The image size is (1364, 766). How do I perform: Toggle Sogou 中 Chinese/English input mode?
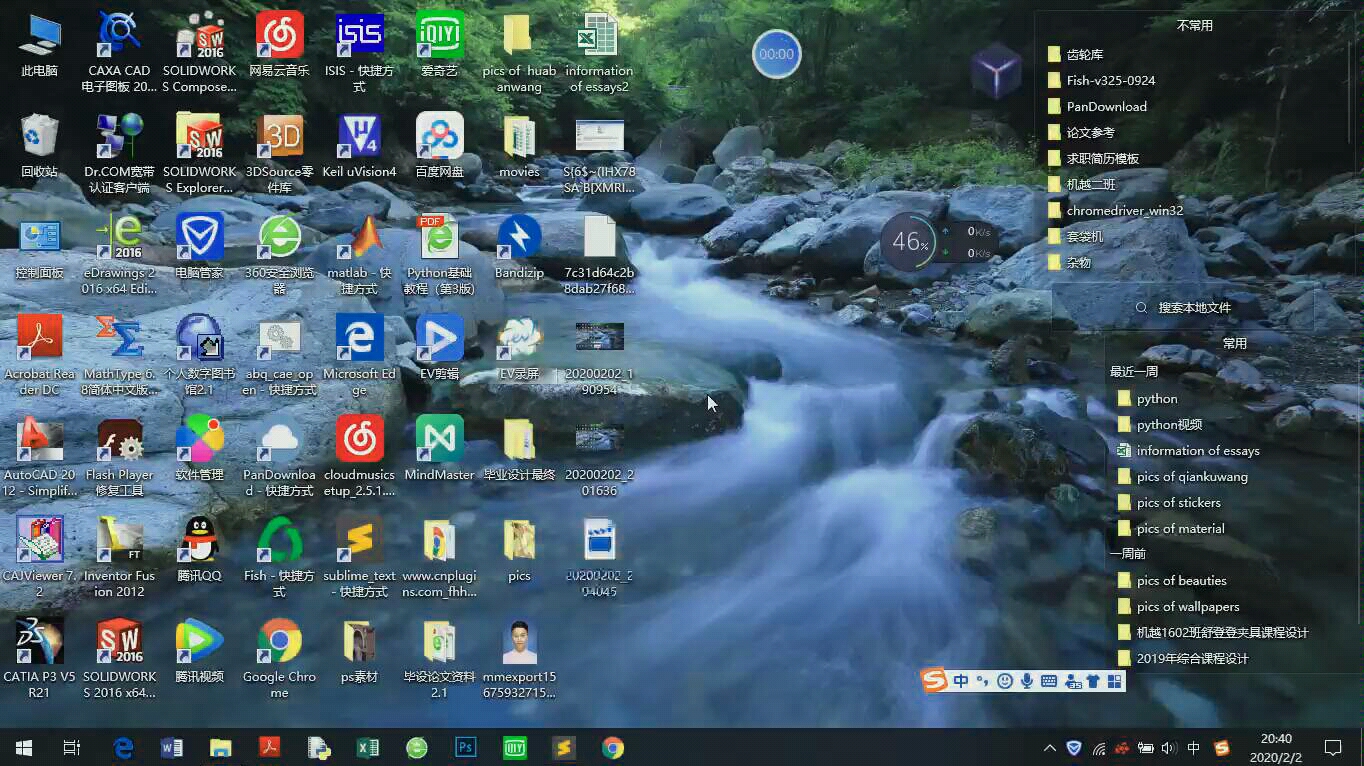(961, 681)
